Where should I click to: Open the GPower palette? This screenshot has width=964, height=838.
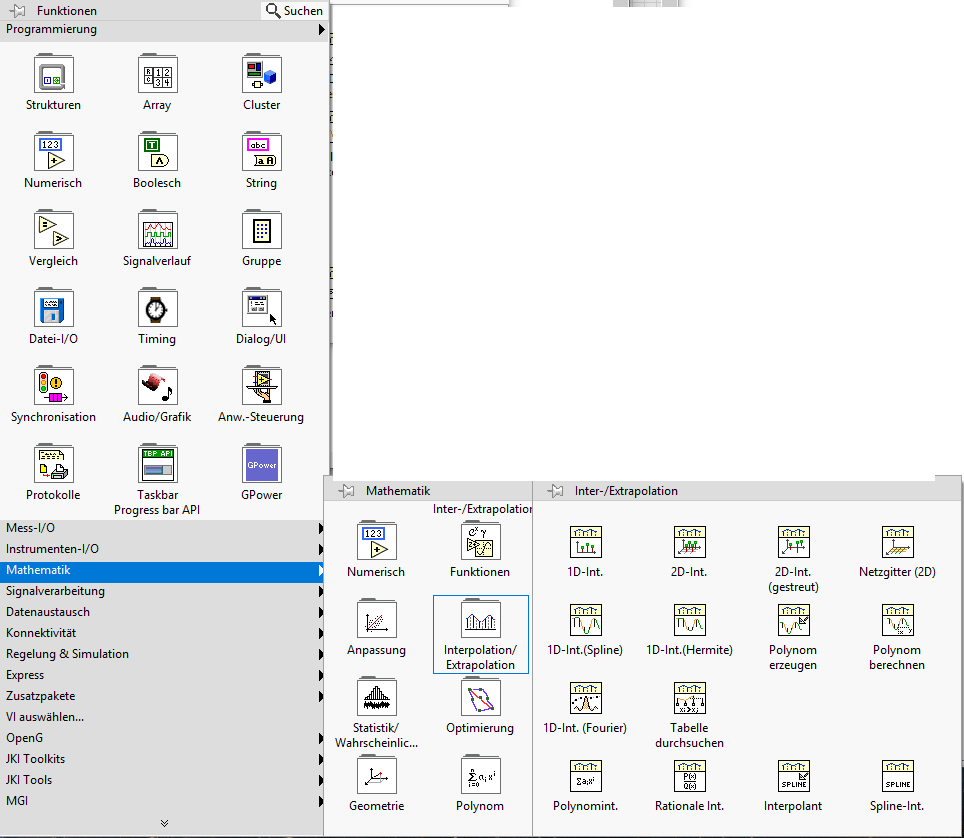click(262, 465)
